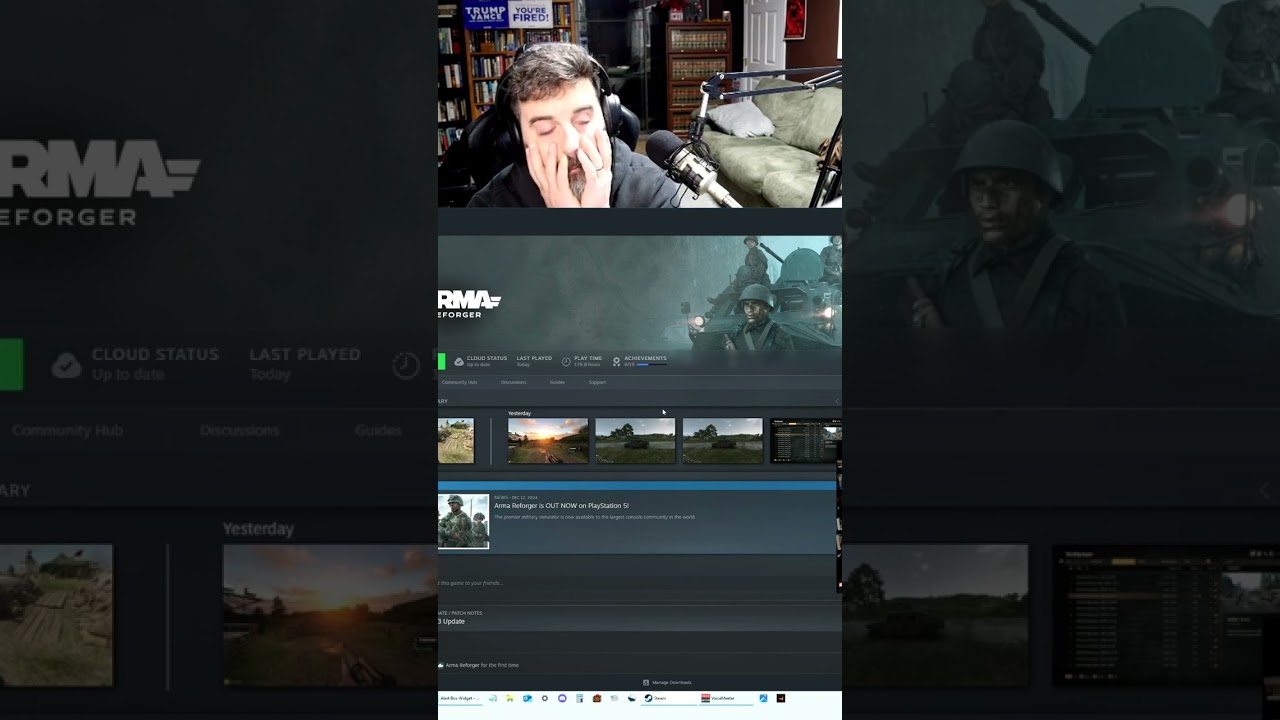Viewport: 1280px width, 720px height.
Task: Collapse the activity section chevron
Action: pos(837,401)
